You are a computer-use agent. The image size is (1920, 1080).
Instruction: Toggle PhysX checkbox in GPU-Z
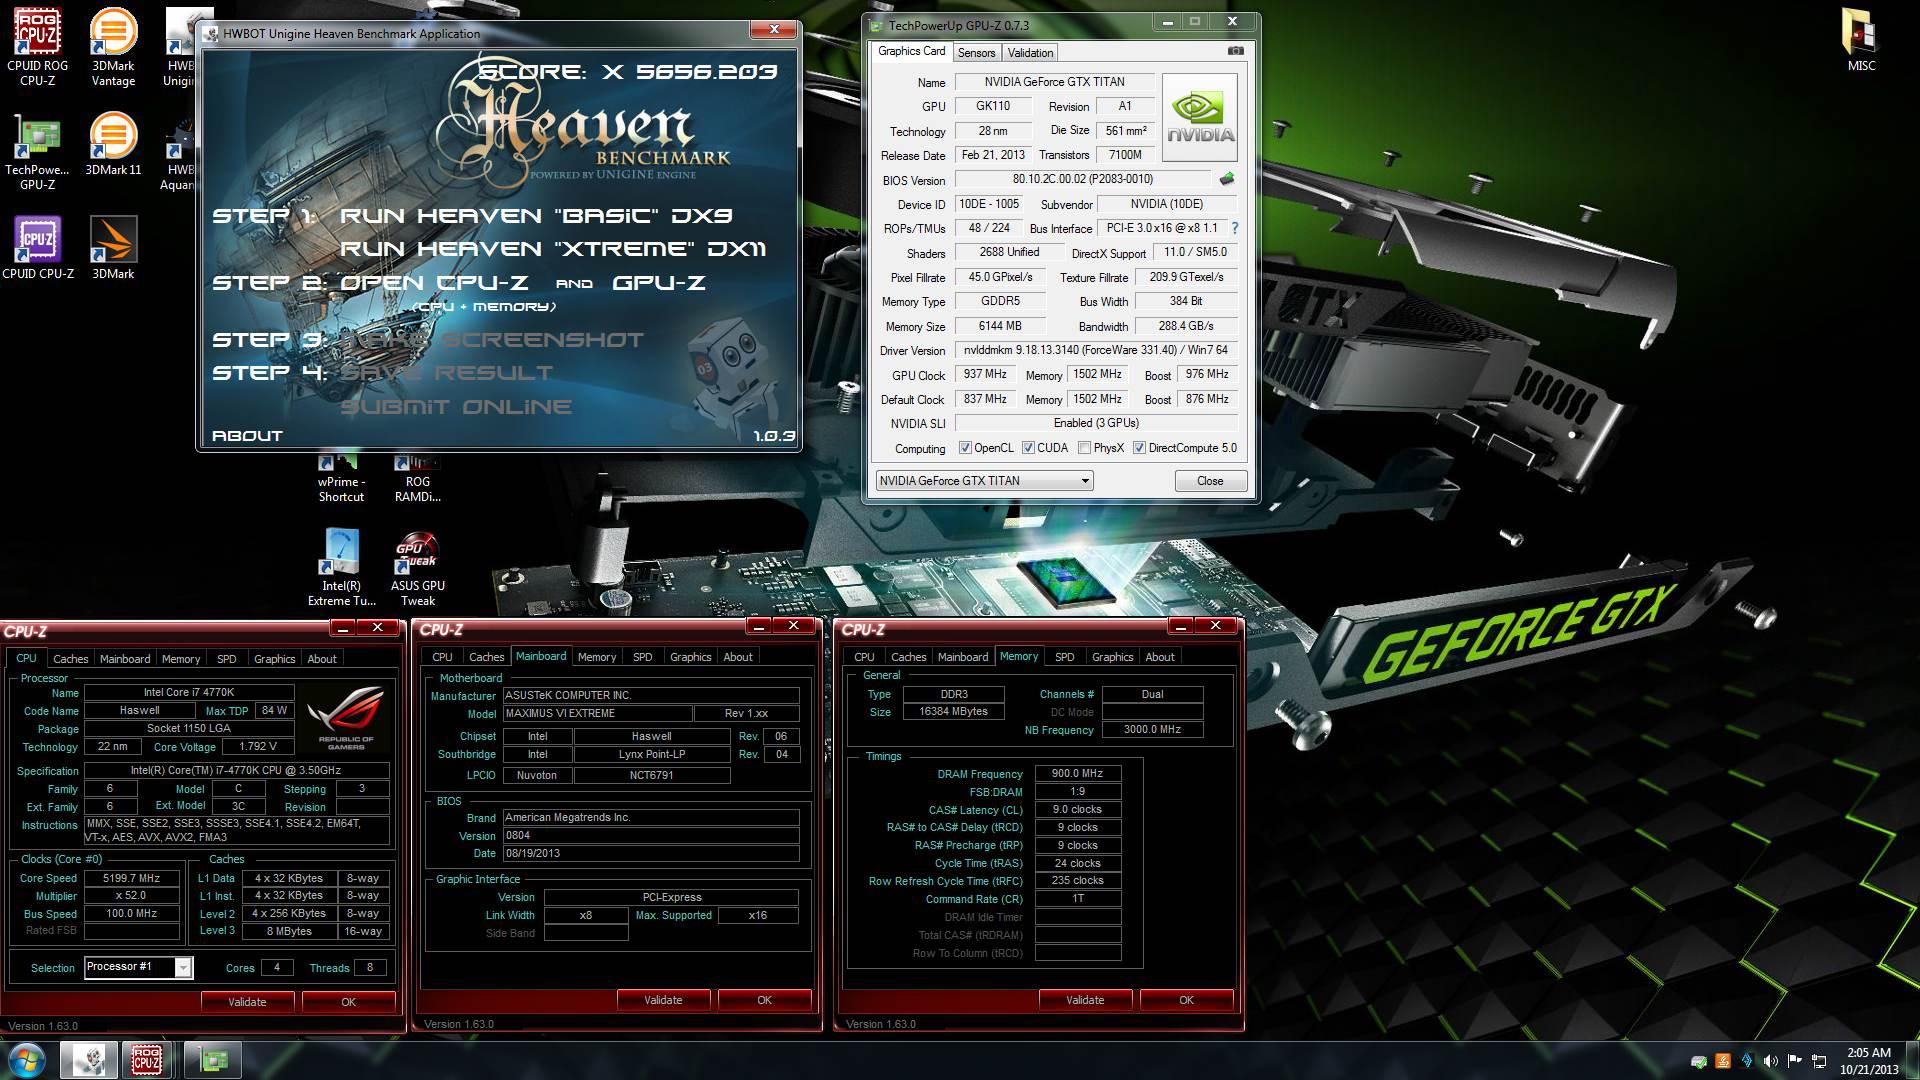coord(1084,448)
